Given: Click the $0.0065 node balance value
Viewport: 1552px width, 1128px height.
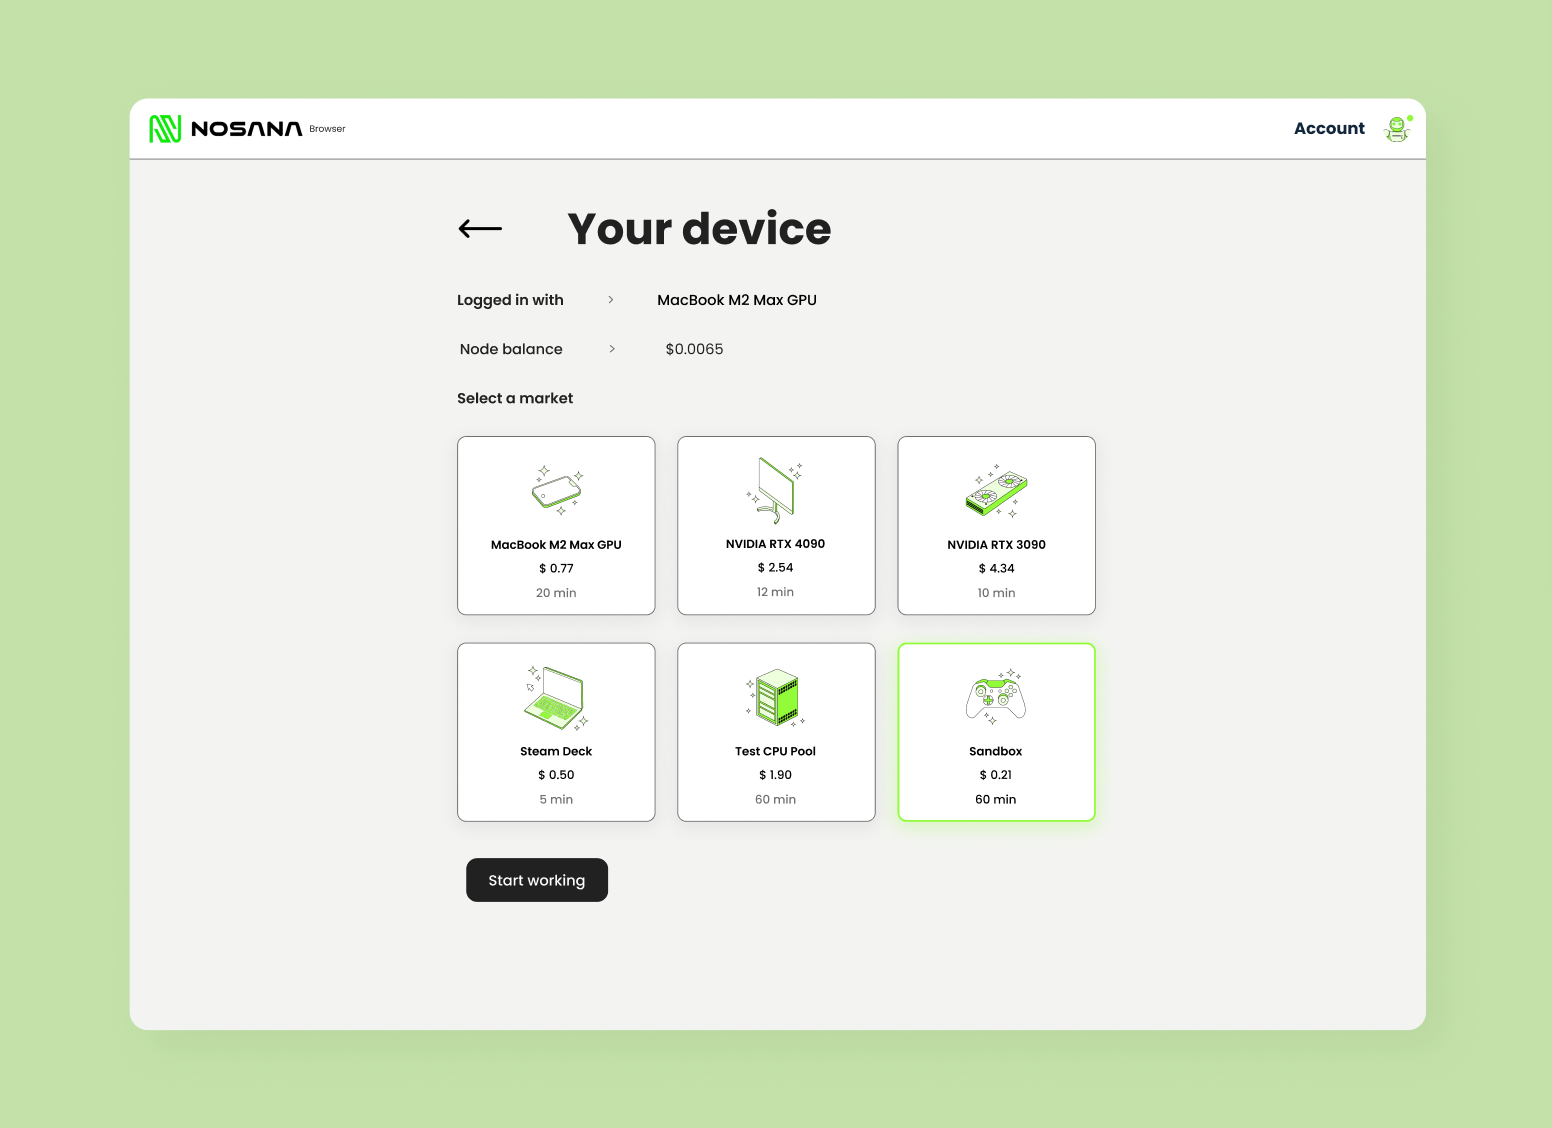Looking at the screenshot, I should coord(694,349).
